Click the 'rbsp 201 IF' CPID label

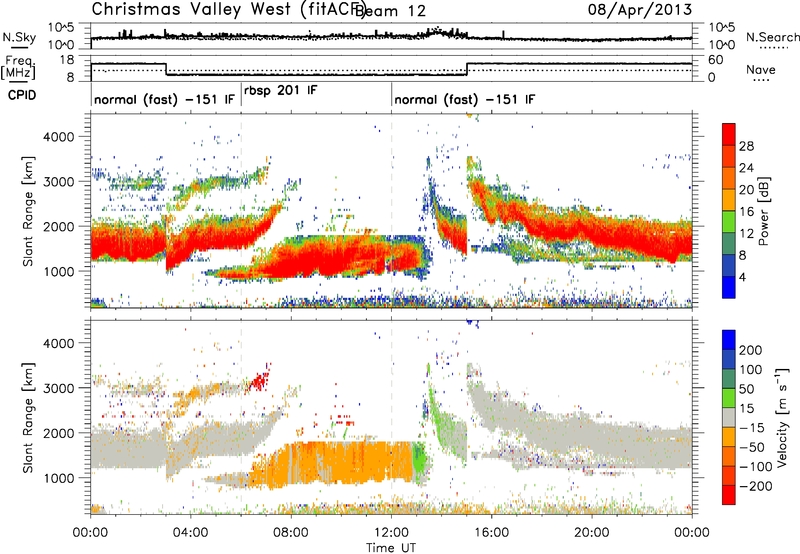coord(281,90)
